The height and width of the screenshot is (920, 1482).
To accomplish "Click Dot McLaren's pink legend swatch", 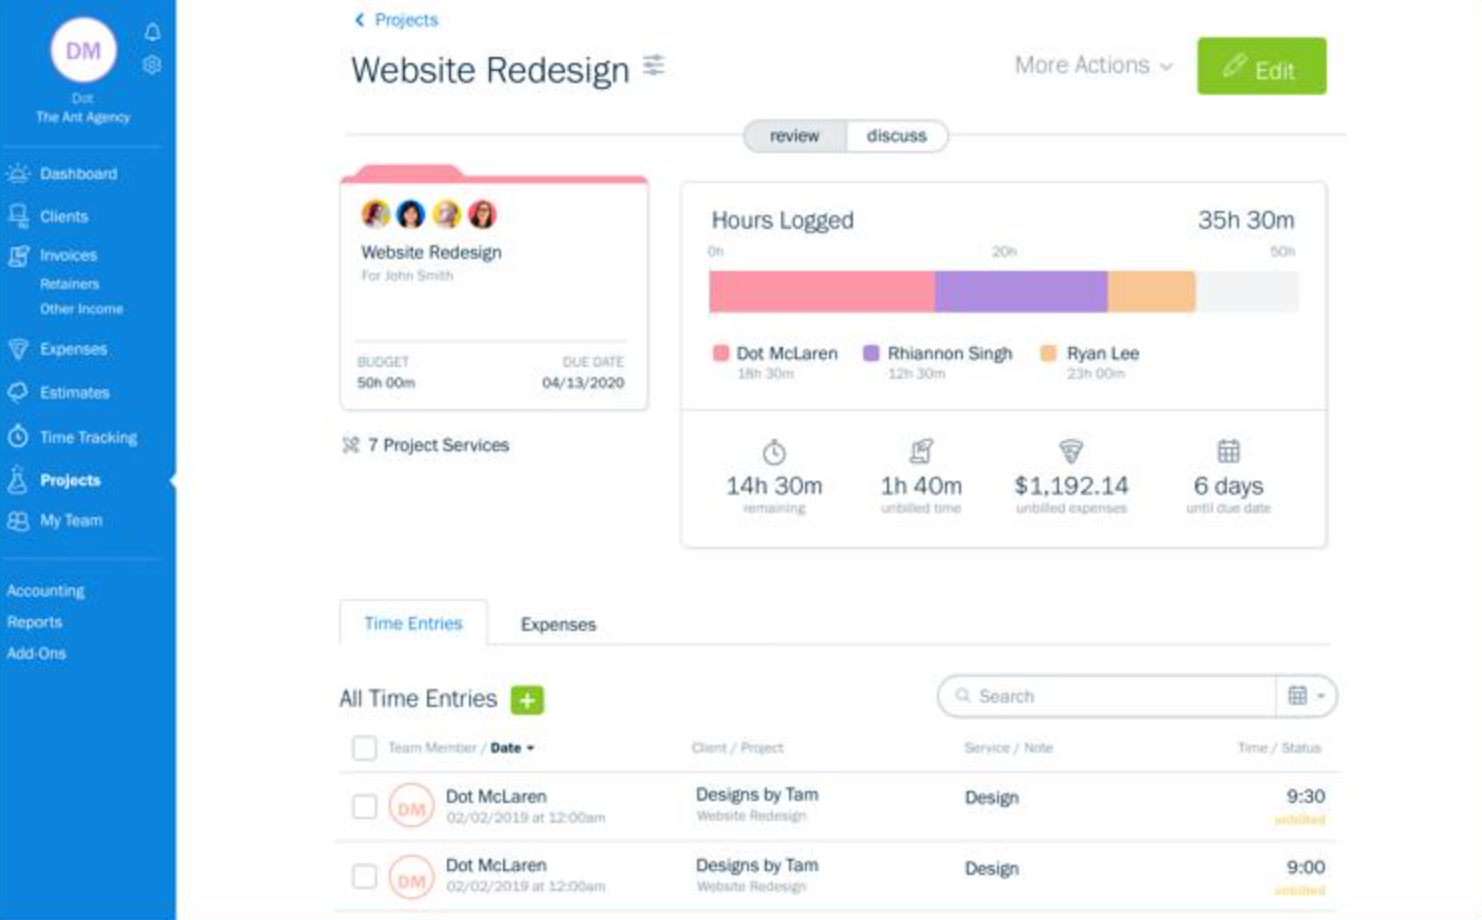I will [x=720, y=353].
